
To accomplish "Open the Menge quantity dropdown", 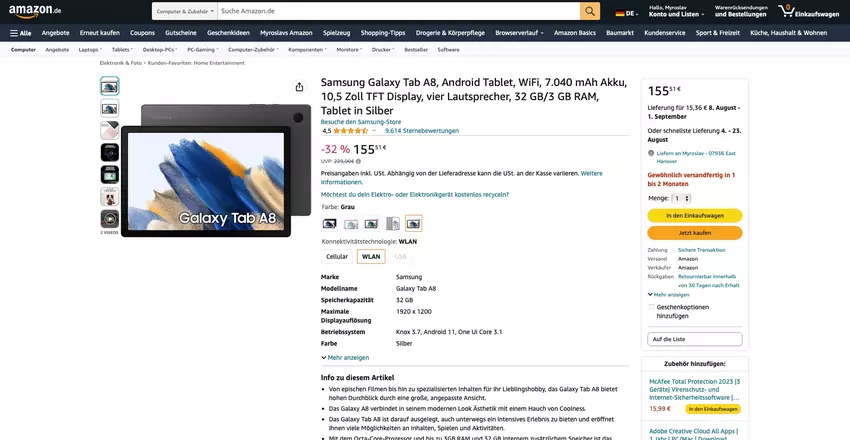I will [681, 198].
